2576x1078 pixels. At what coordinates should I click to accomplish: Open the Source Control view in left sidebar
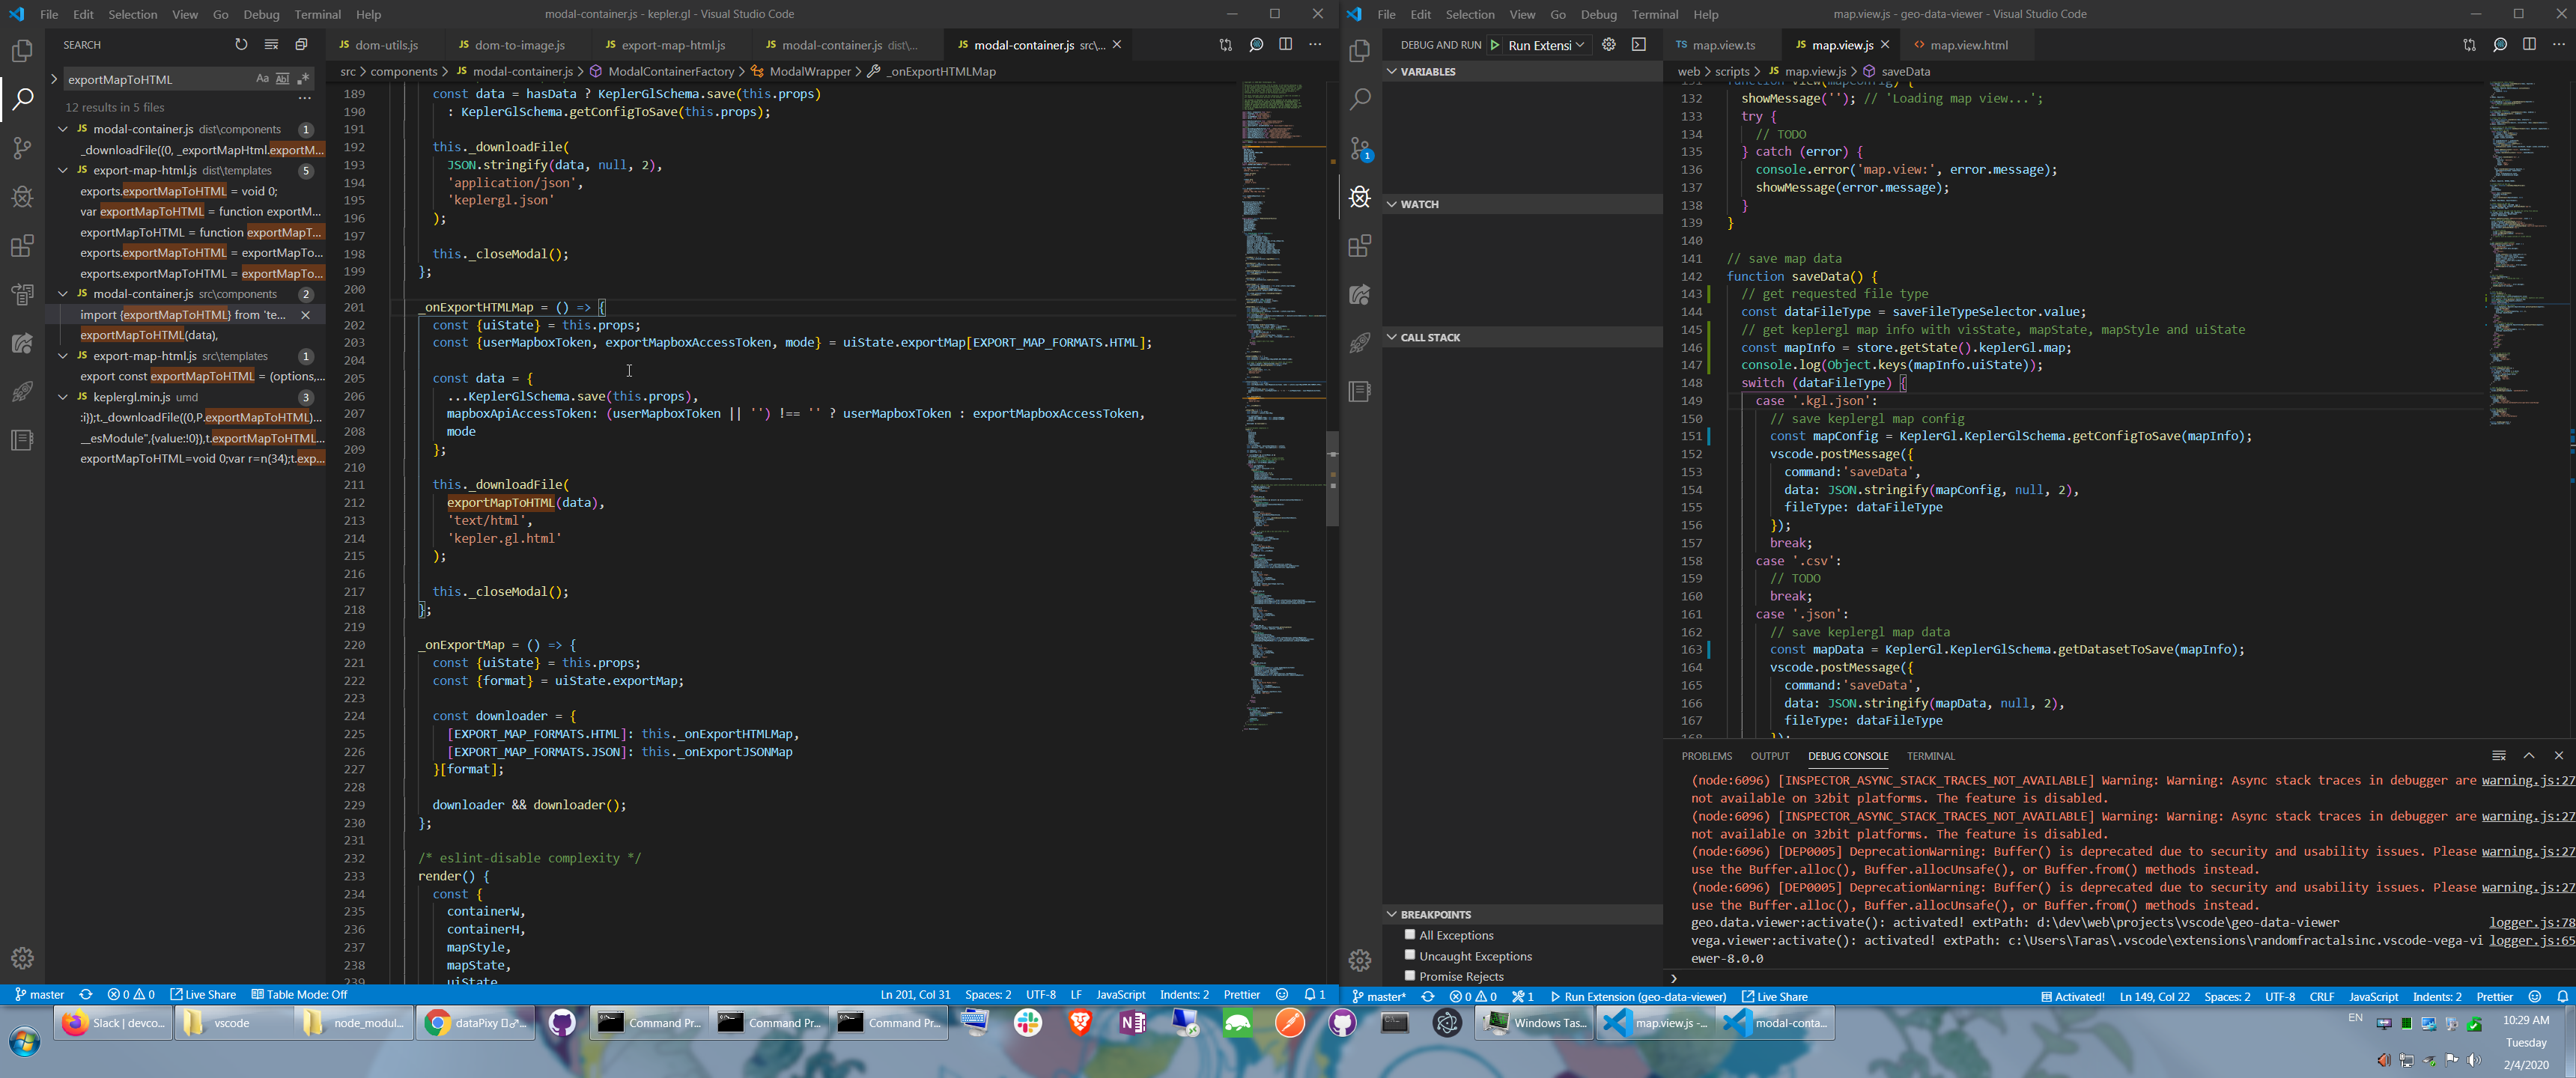22,147
